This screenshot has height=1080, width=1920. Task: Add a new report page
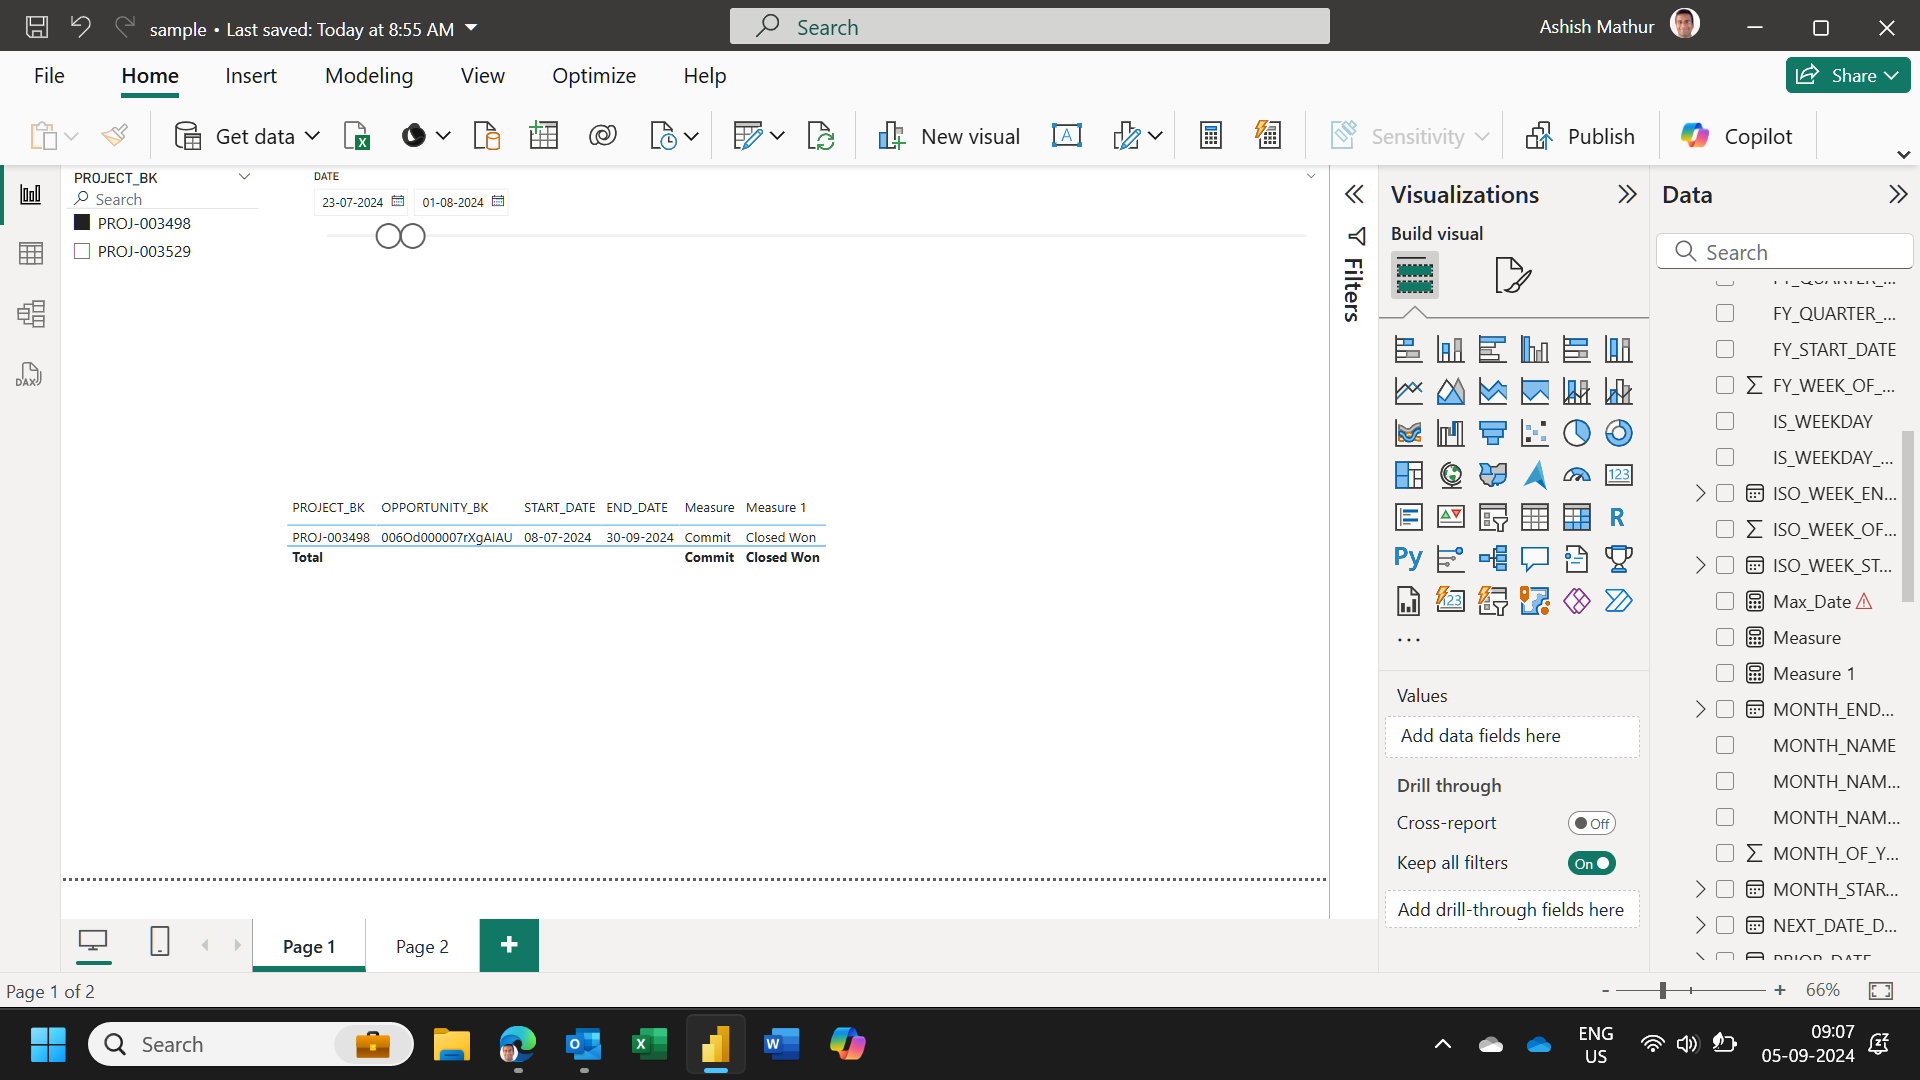pos(509,945)
